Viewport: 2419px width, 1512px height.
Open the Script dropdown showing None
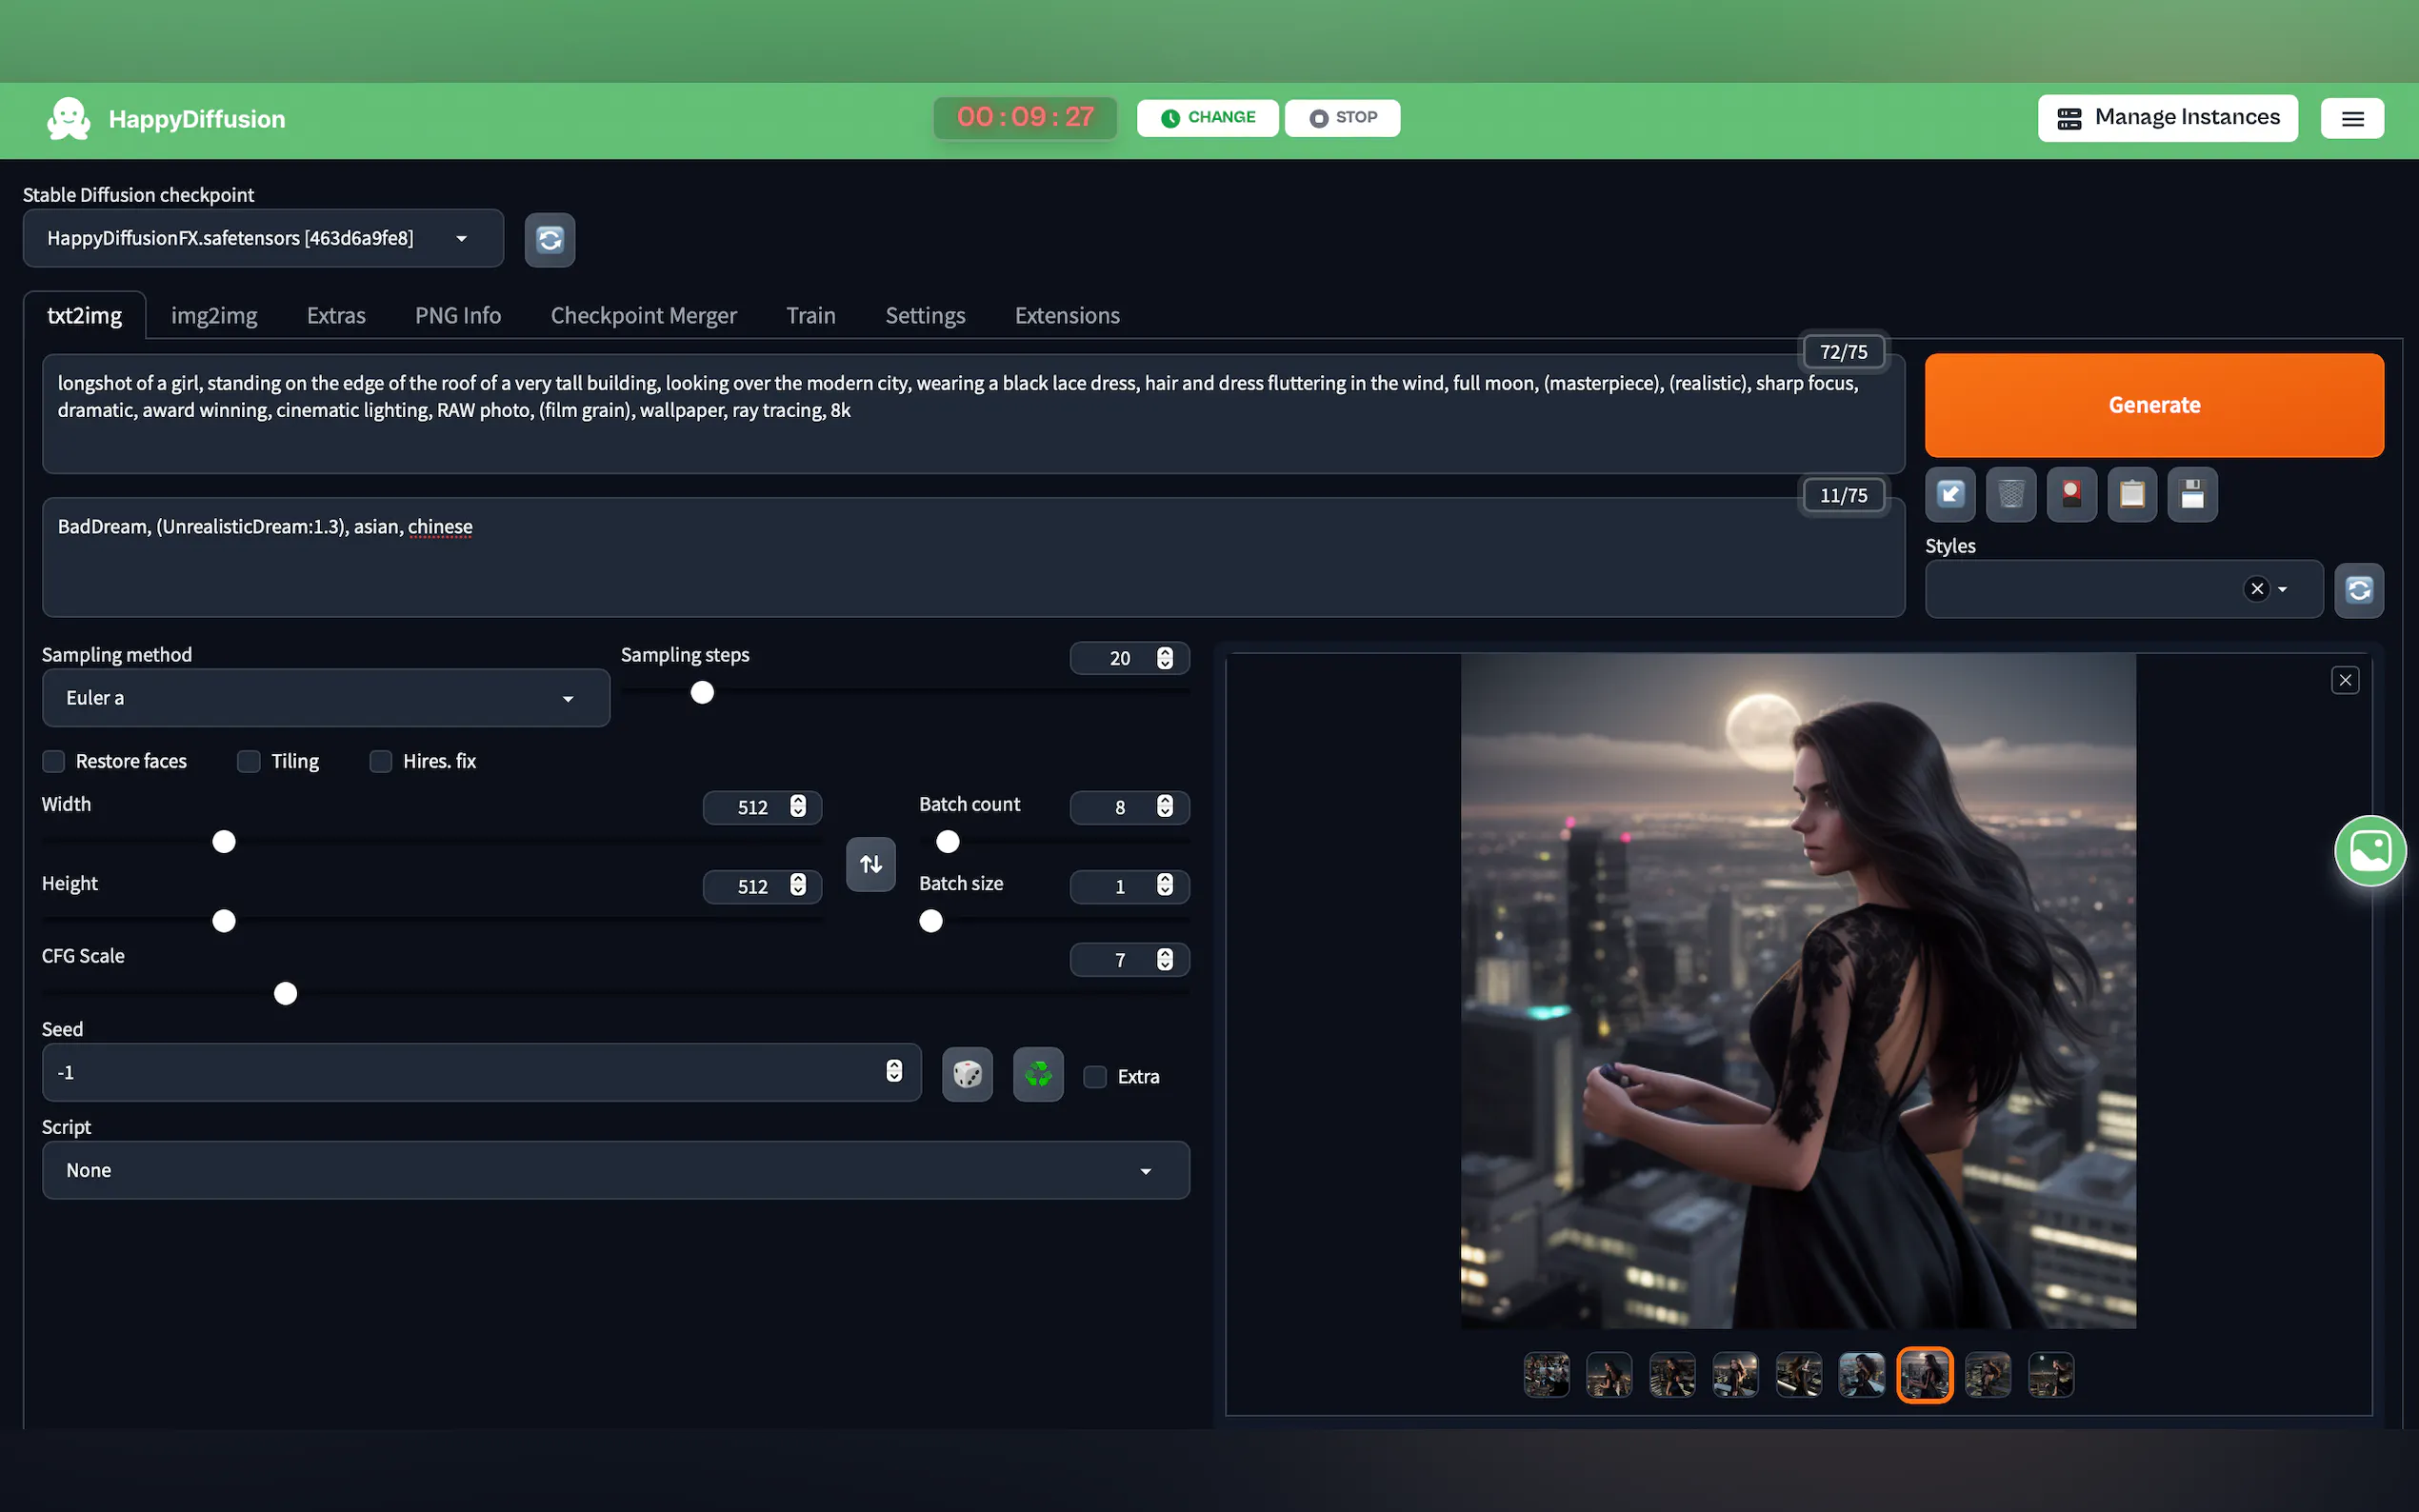click(x=615, y=1170)
